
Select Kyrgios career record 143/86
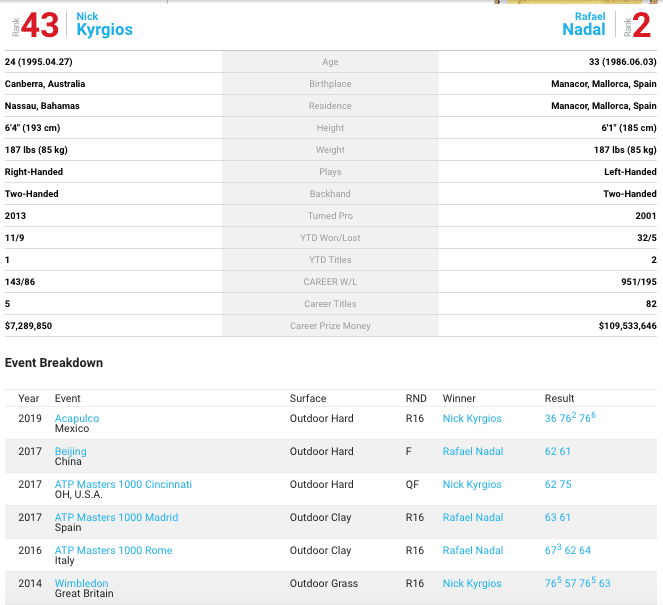tap(20, 282)
